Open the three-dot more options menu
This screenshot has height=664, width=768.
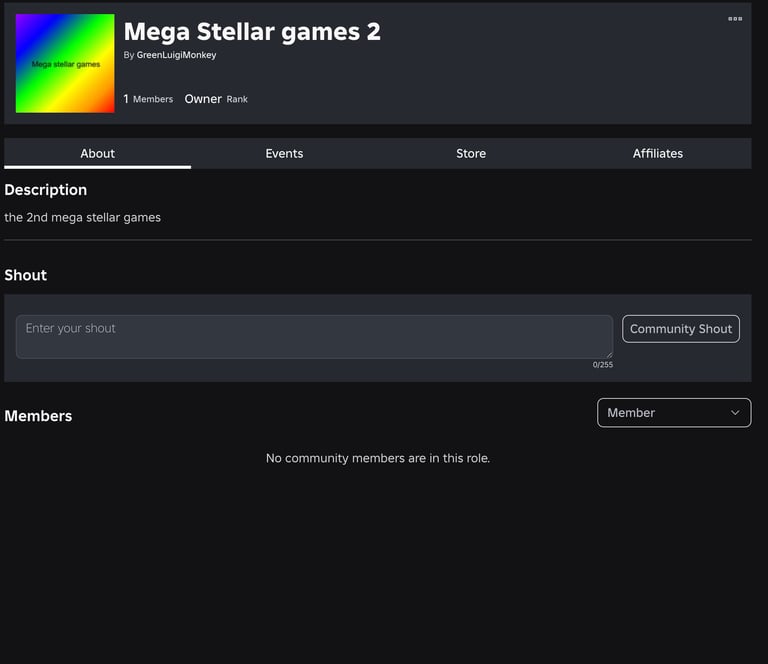point(735,19)
